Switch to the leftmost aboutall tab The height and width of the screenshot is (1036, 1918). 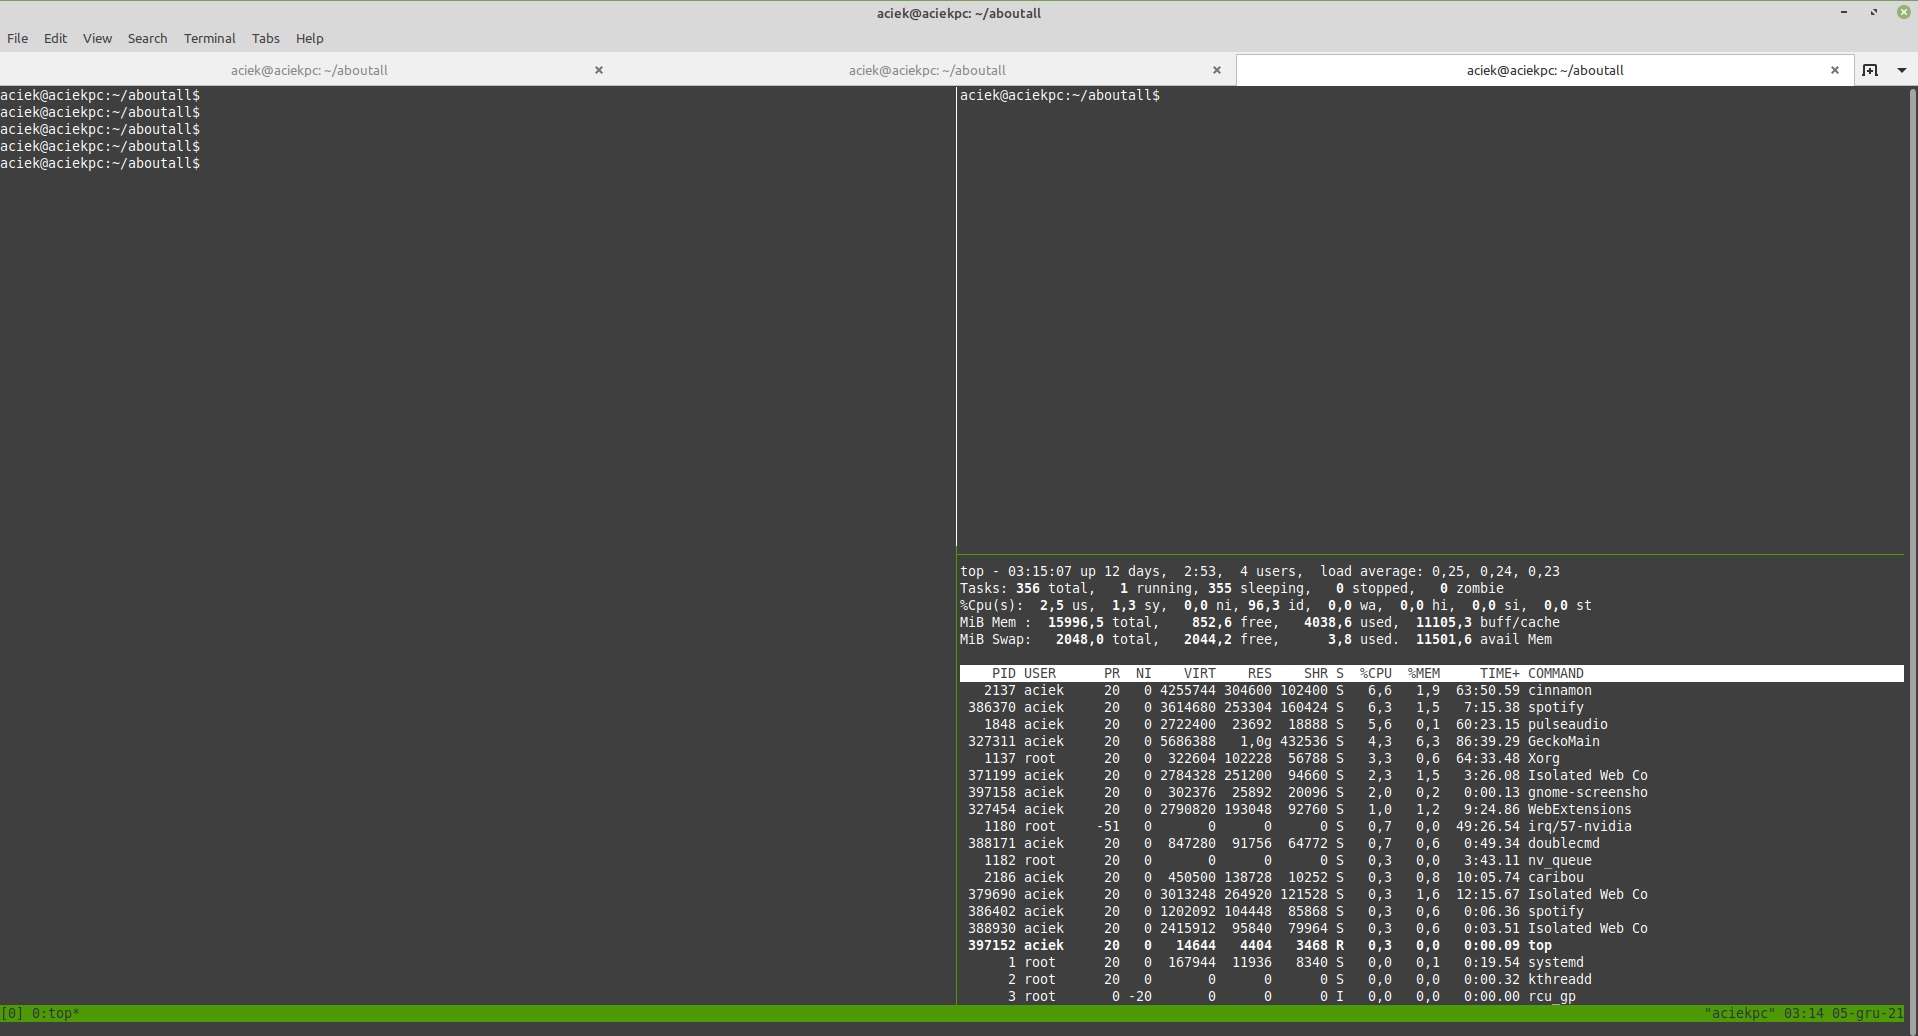309,70
